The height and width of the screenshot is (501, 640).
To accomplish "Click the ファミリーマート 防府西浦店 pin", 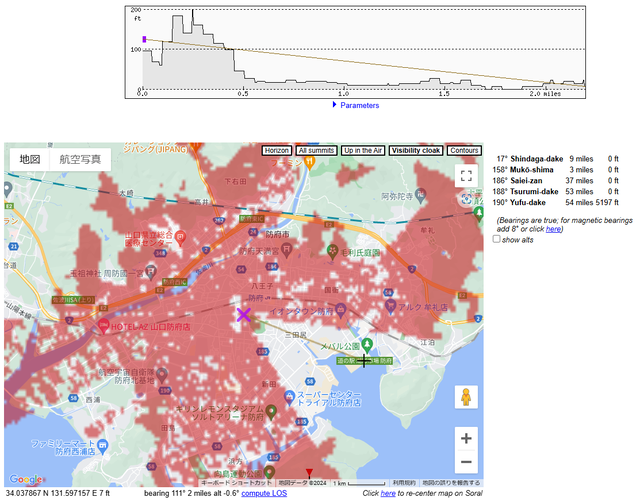I will pos(102,446).
